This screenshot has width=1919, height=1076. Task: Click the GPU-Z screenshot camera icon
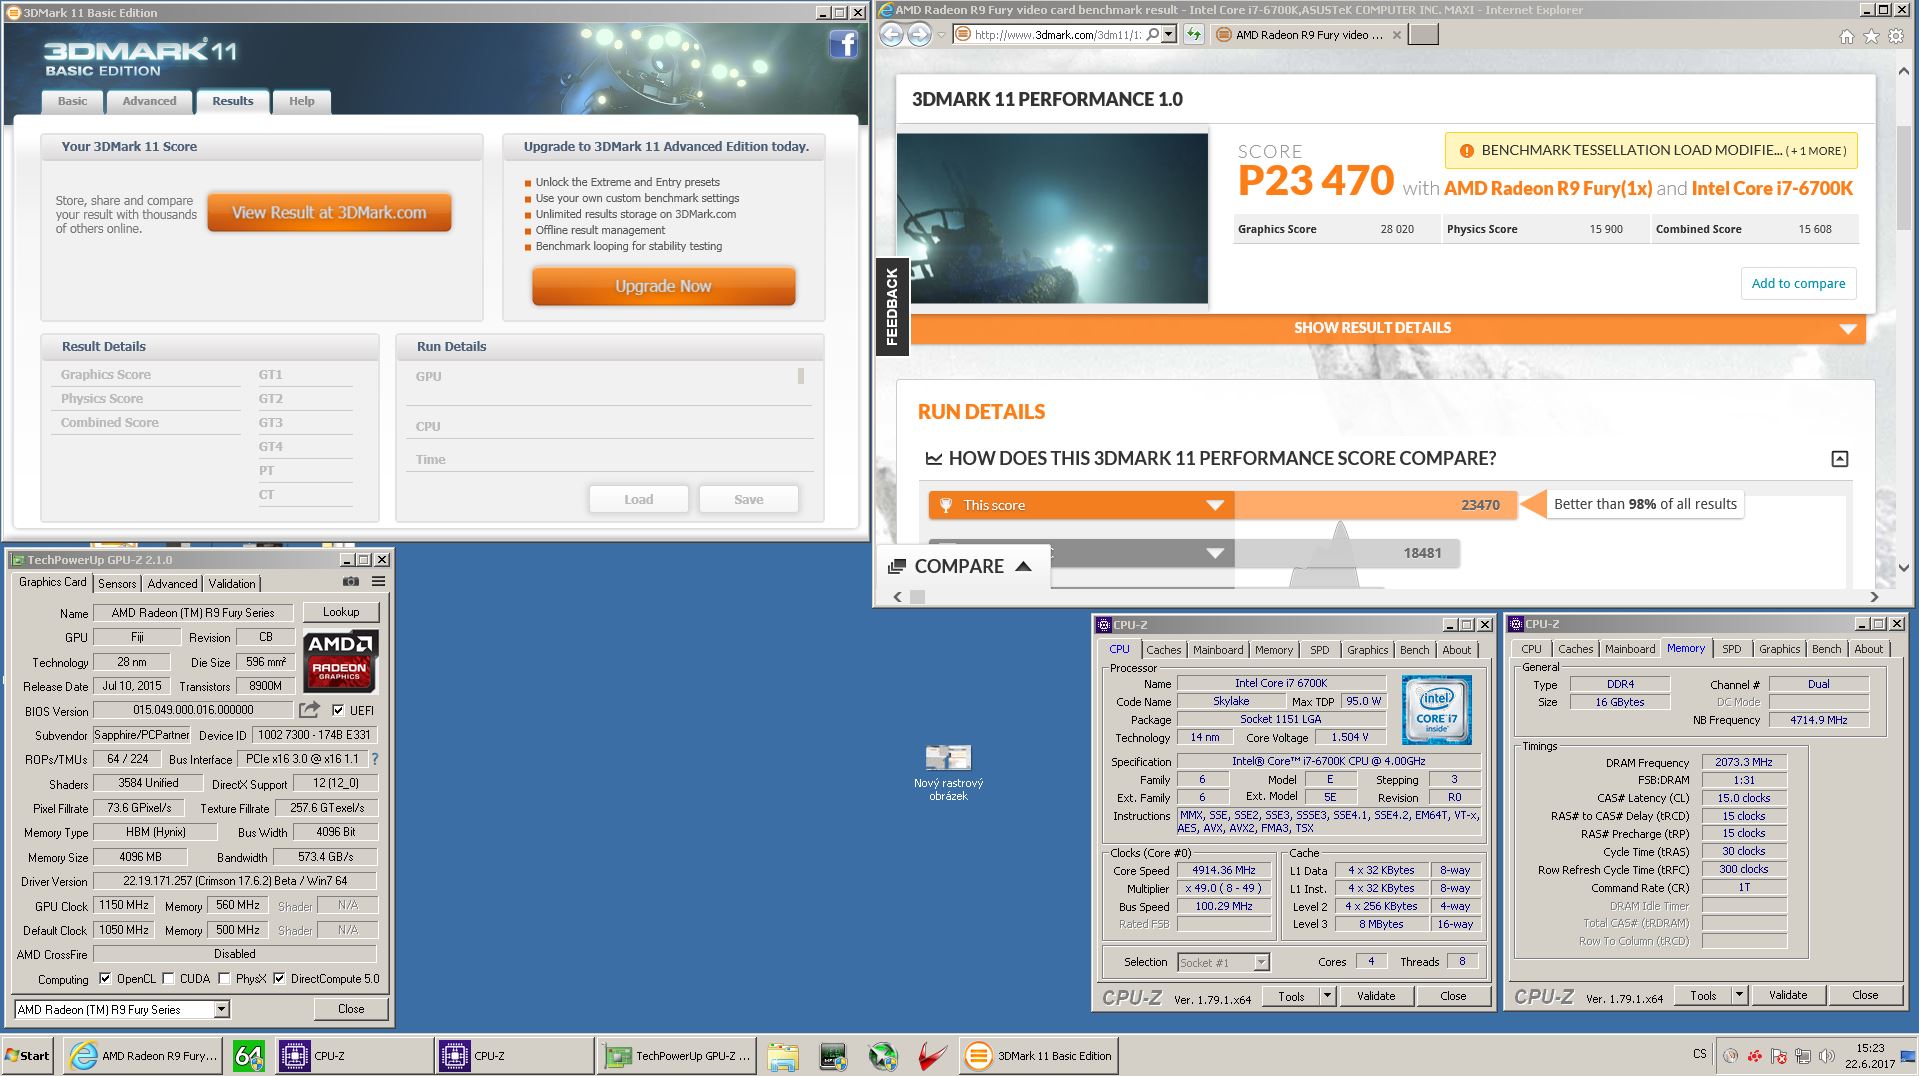pos(351,581)
